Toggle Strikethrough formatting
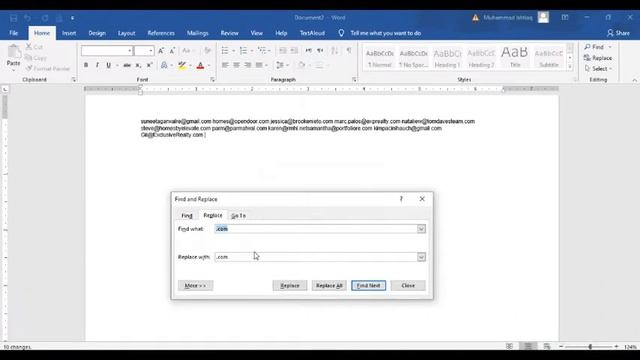640x360 pixels. click(127, 65)
